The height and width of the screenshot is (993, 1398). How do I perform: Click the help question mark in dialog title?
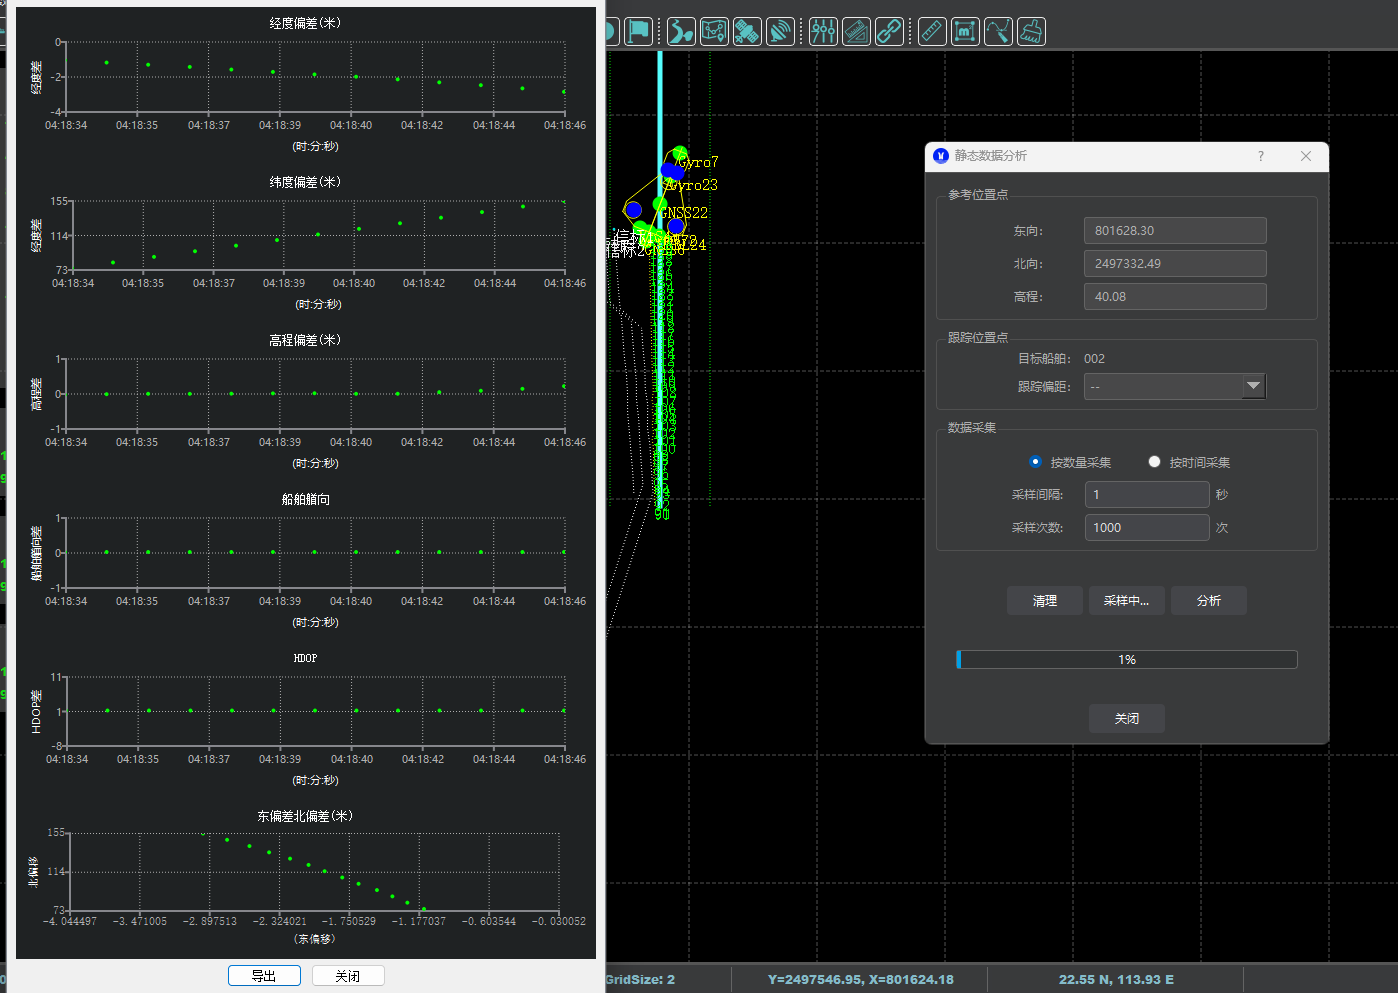pyautogui.click(x=1261, y=156)
